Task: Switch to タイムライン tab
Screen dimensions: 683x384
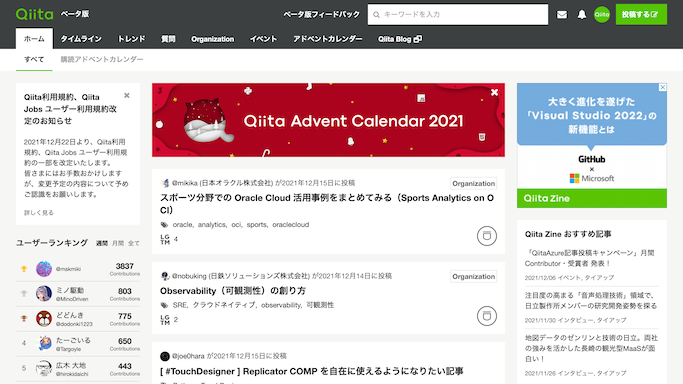Action: [81, 39]
